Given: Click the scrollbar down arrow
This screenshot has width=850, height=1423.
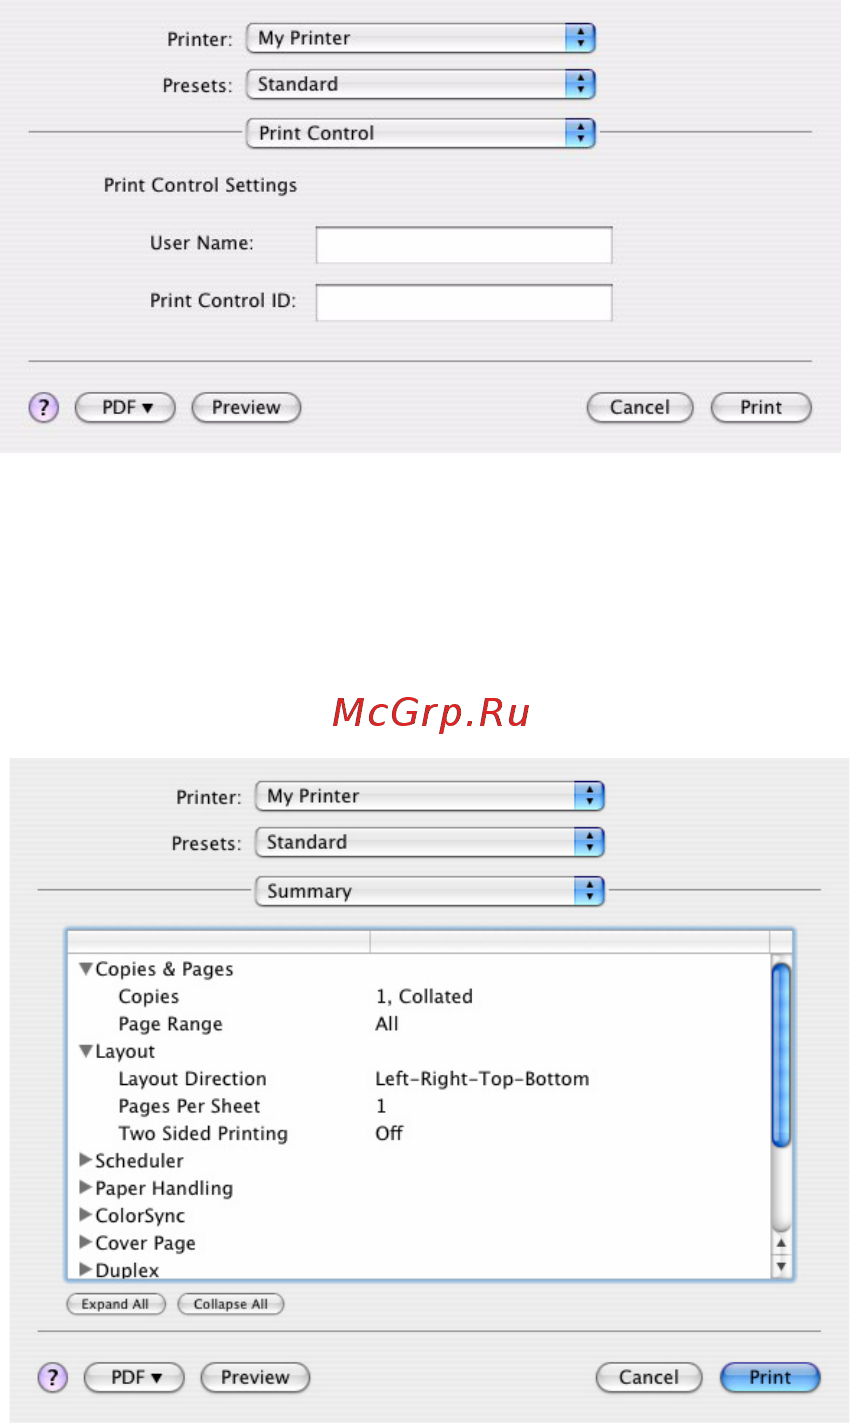Looking at the screenshot, I should click(x=782, y=1266).
